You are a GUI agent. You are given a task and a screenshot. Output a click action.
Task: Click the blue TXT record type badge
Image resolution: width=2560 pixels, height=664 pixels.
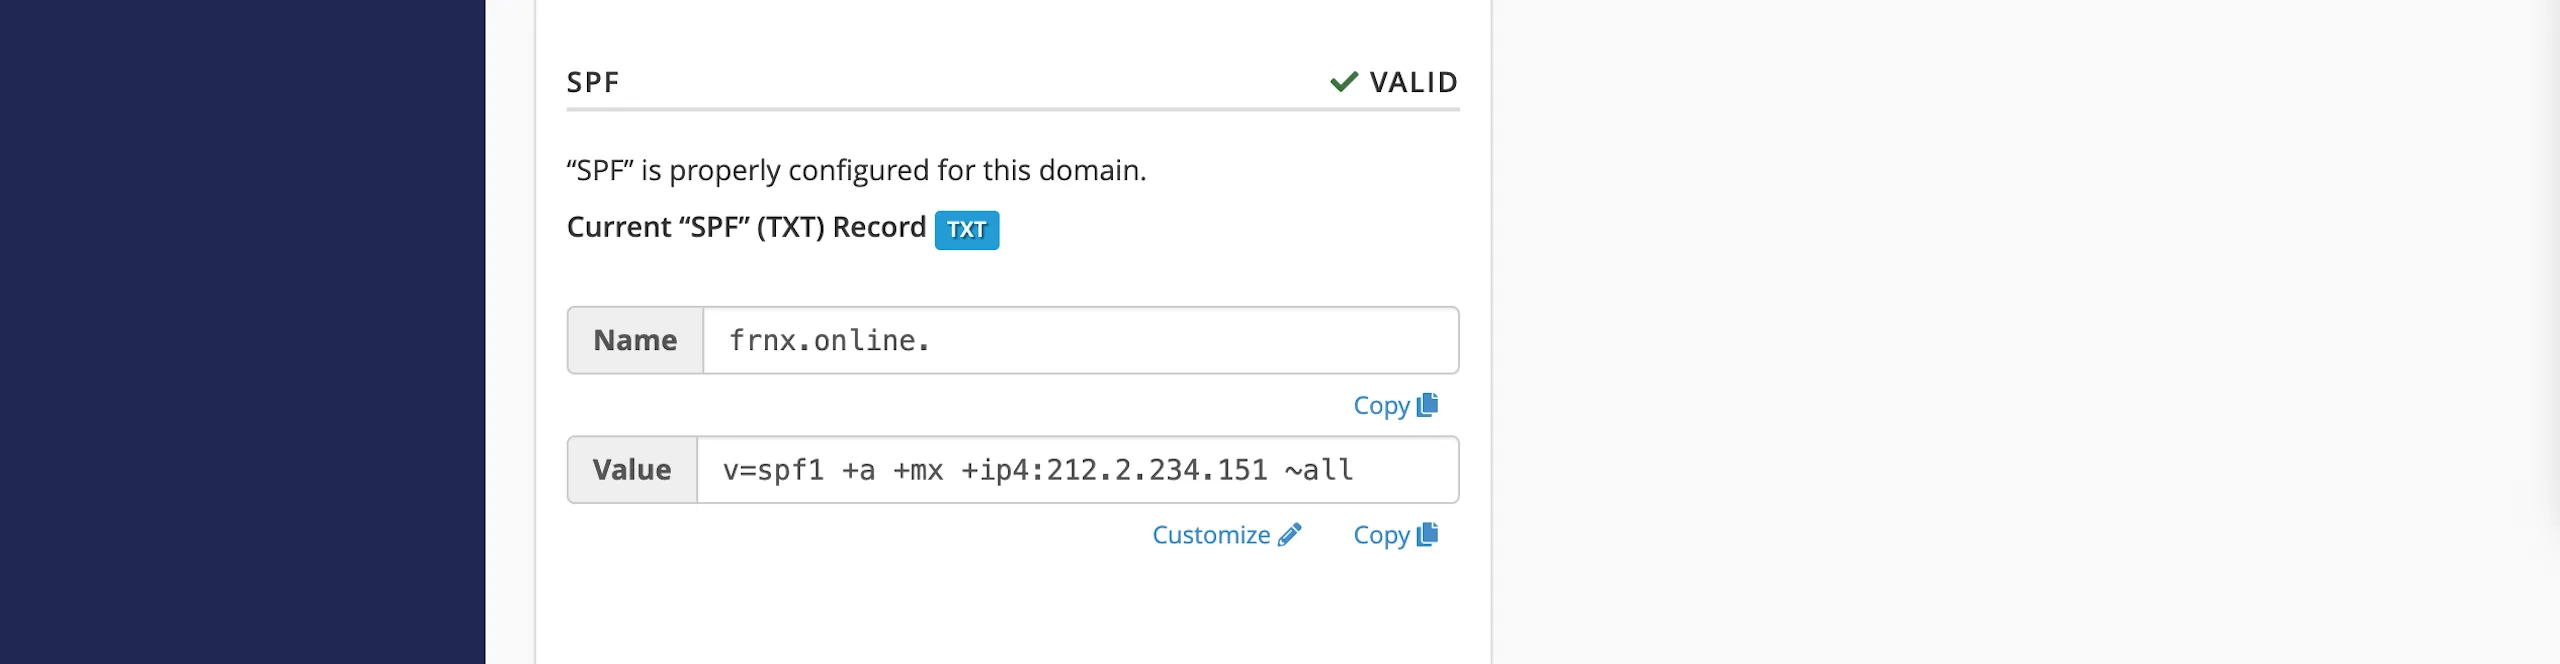[966, 229]
